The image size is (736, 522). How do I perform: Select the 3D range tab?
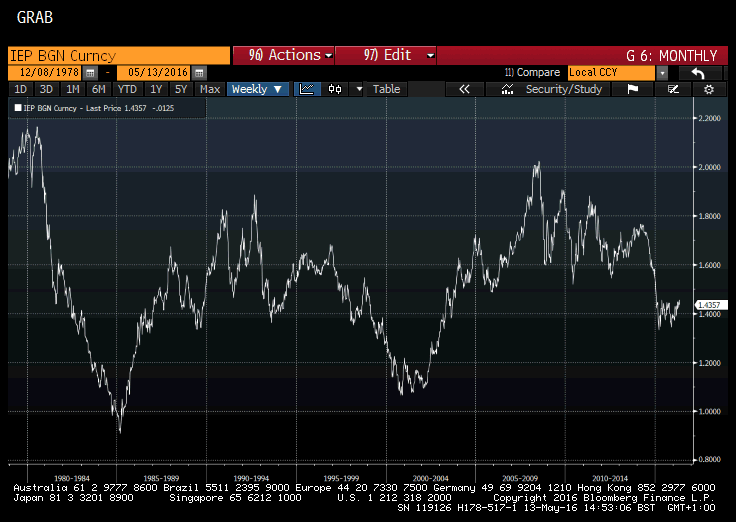[46, 89]
